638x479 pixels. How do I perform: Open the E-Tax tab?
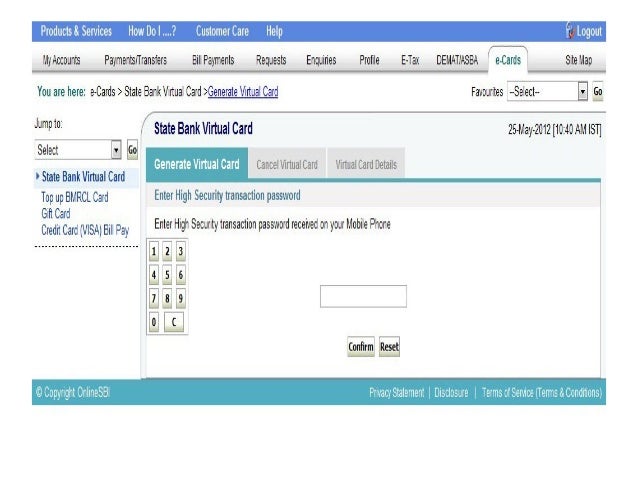click(x=410, y=60)
